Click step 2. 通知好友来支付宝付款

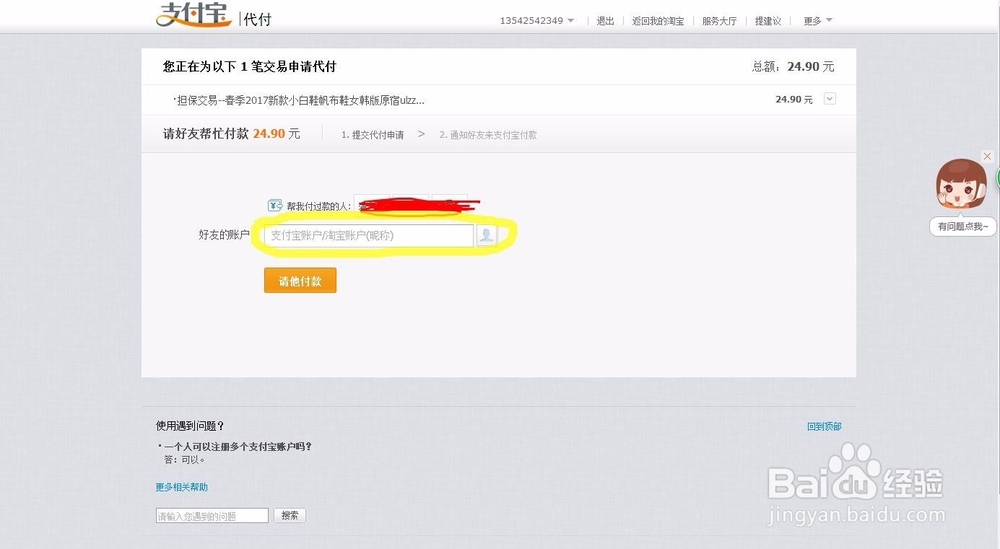[488, 135]
